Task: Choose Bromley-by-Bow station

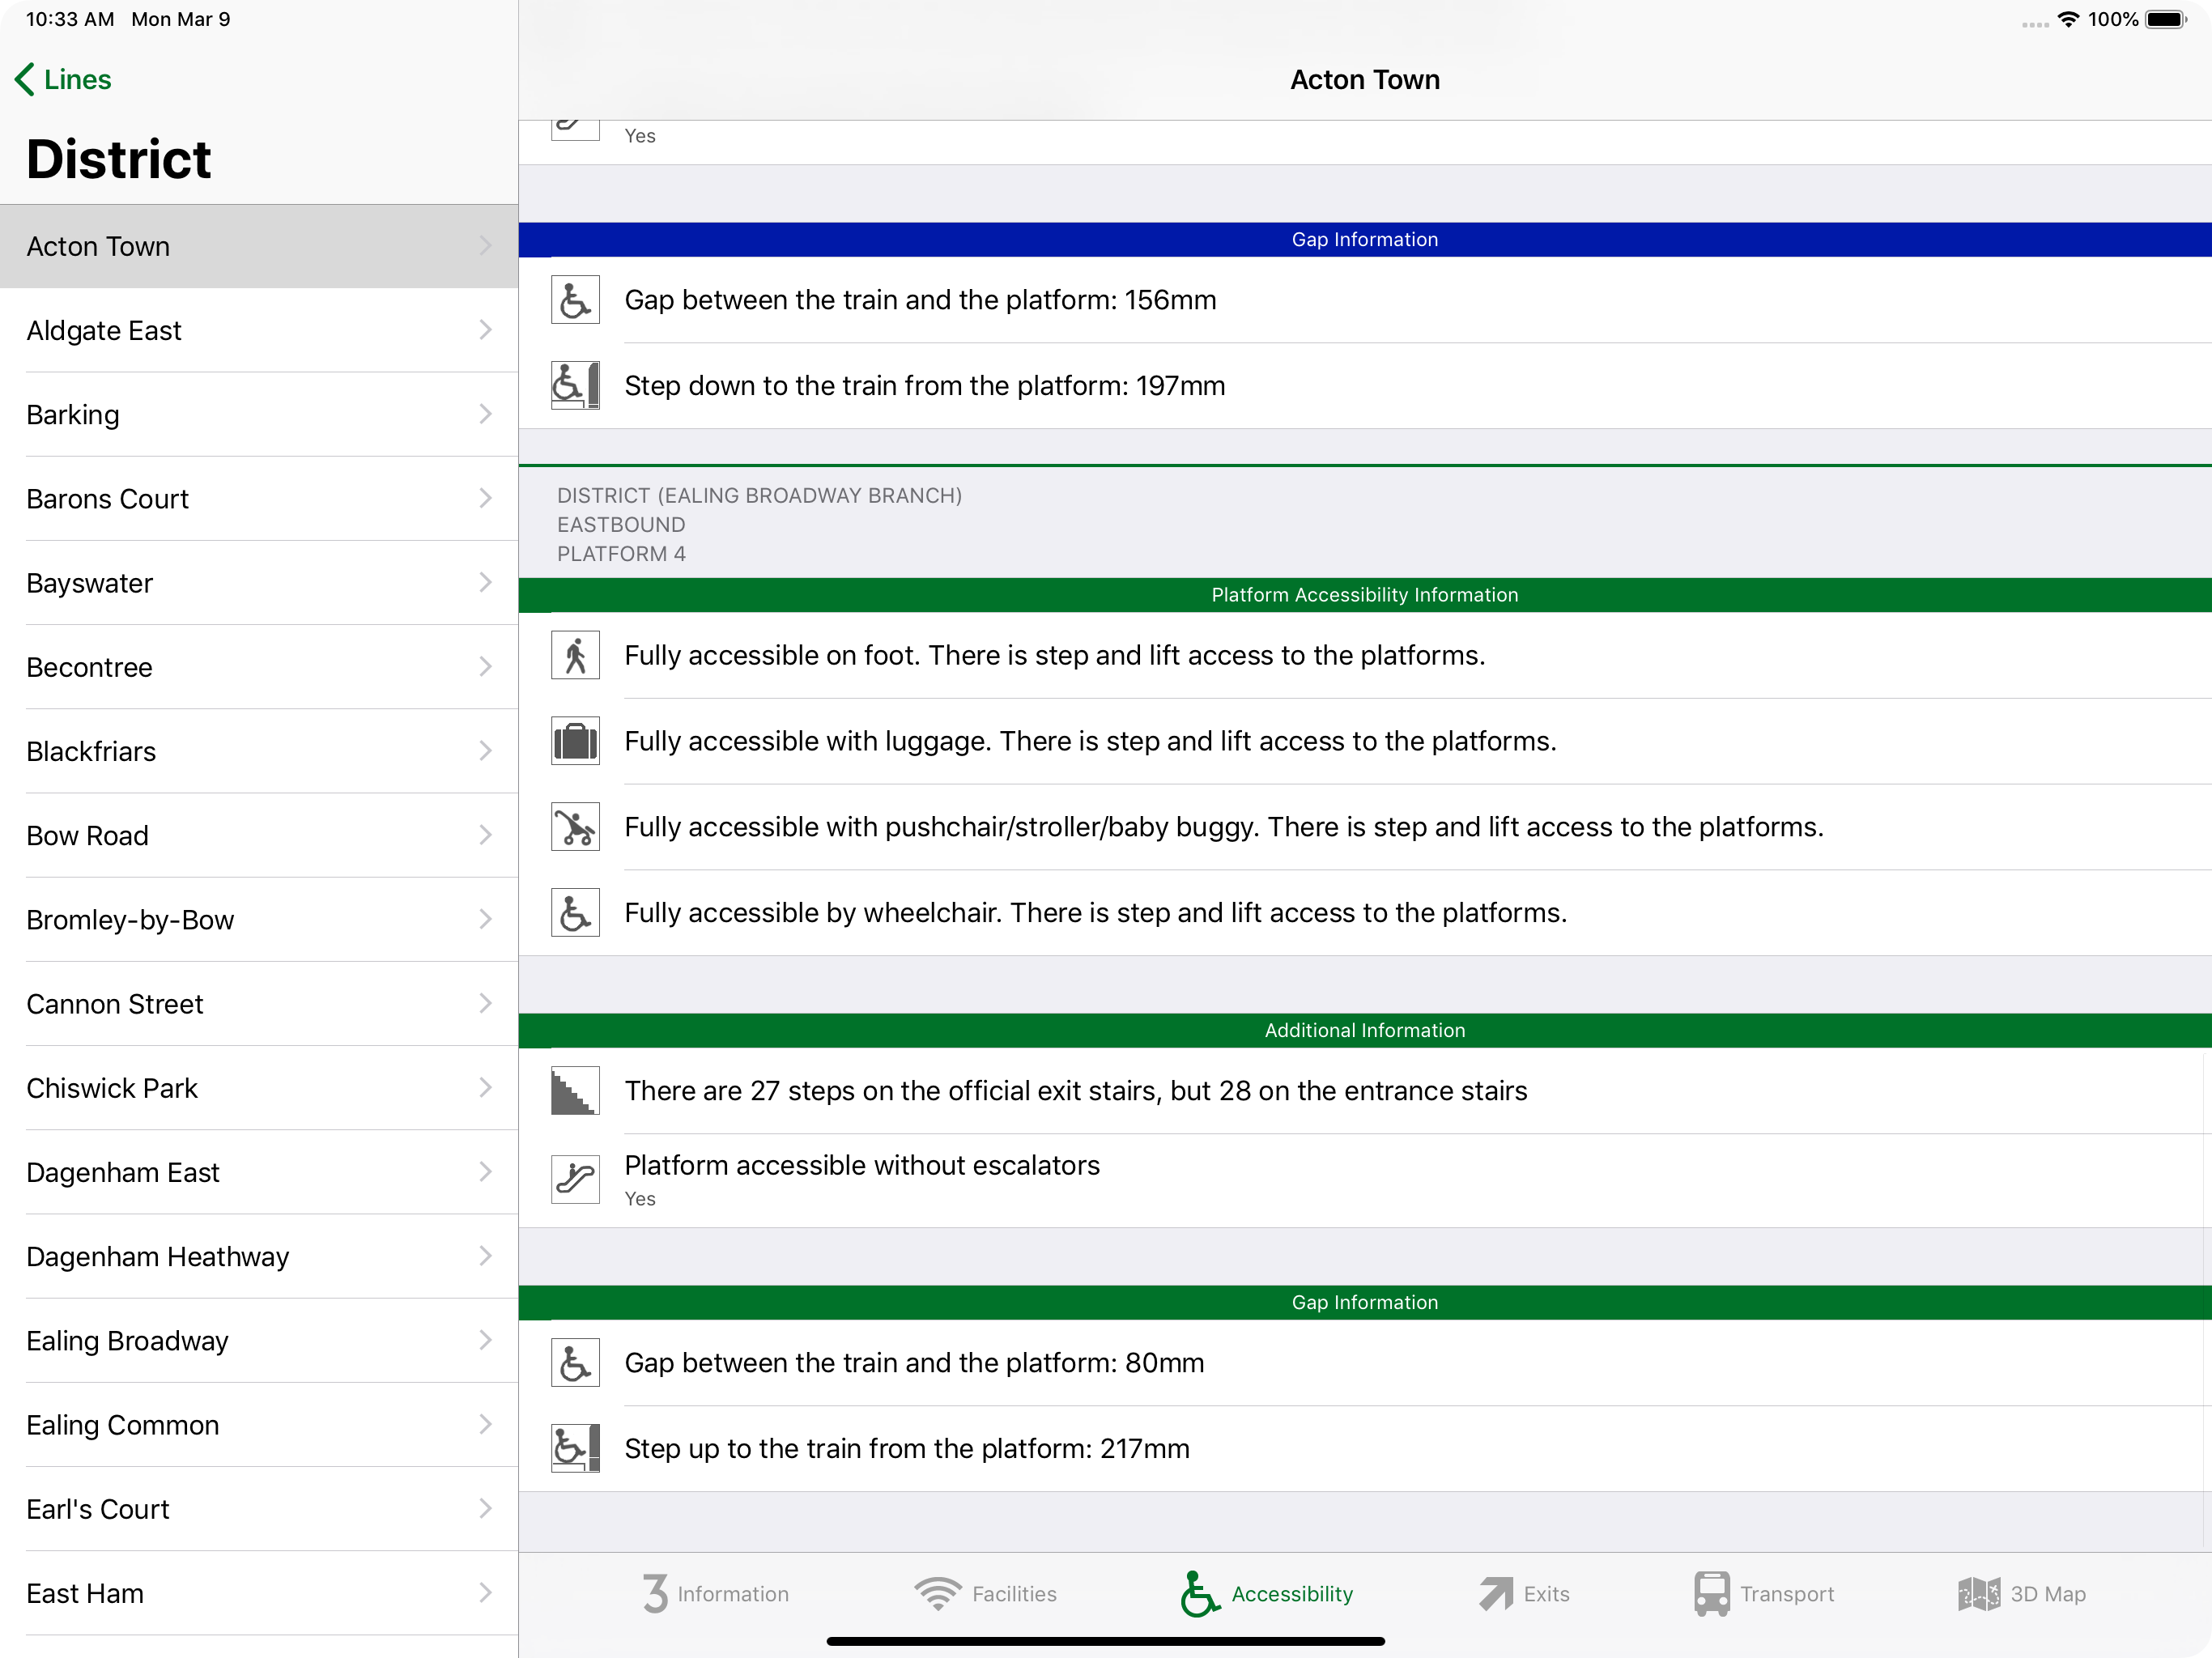Action: pyautogui.click(x=259, y=919)
